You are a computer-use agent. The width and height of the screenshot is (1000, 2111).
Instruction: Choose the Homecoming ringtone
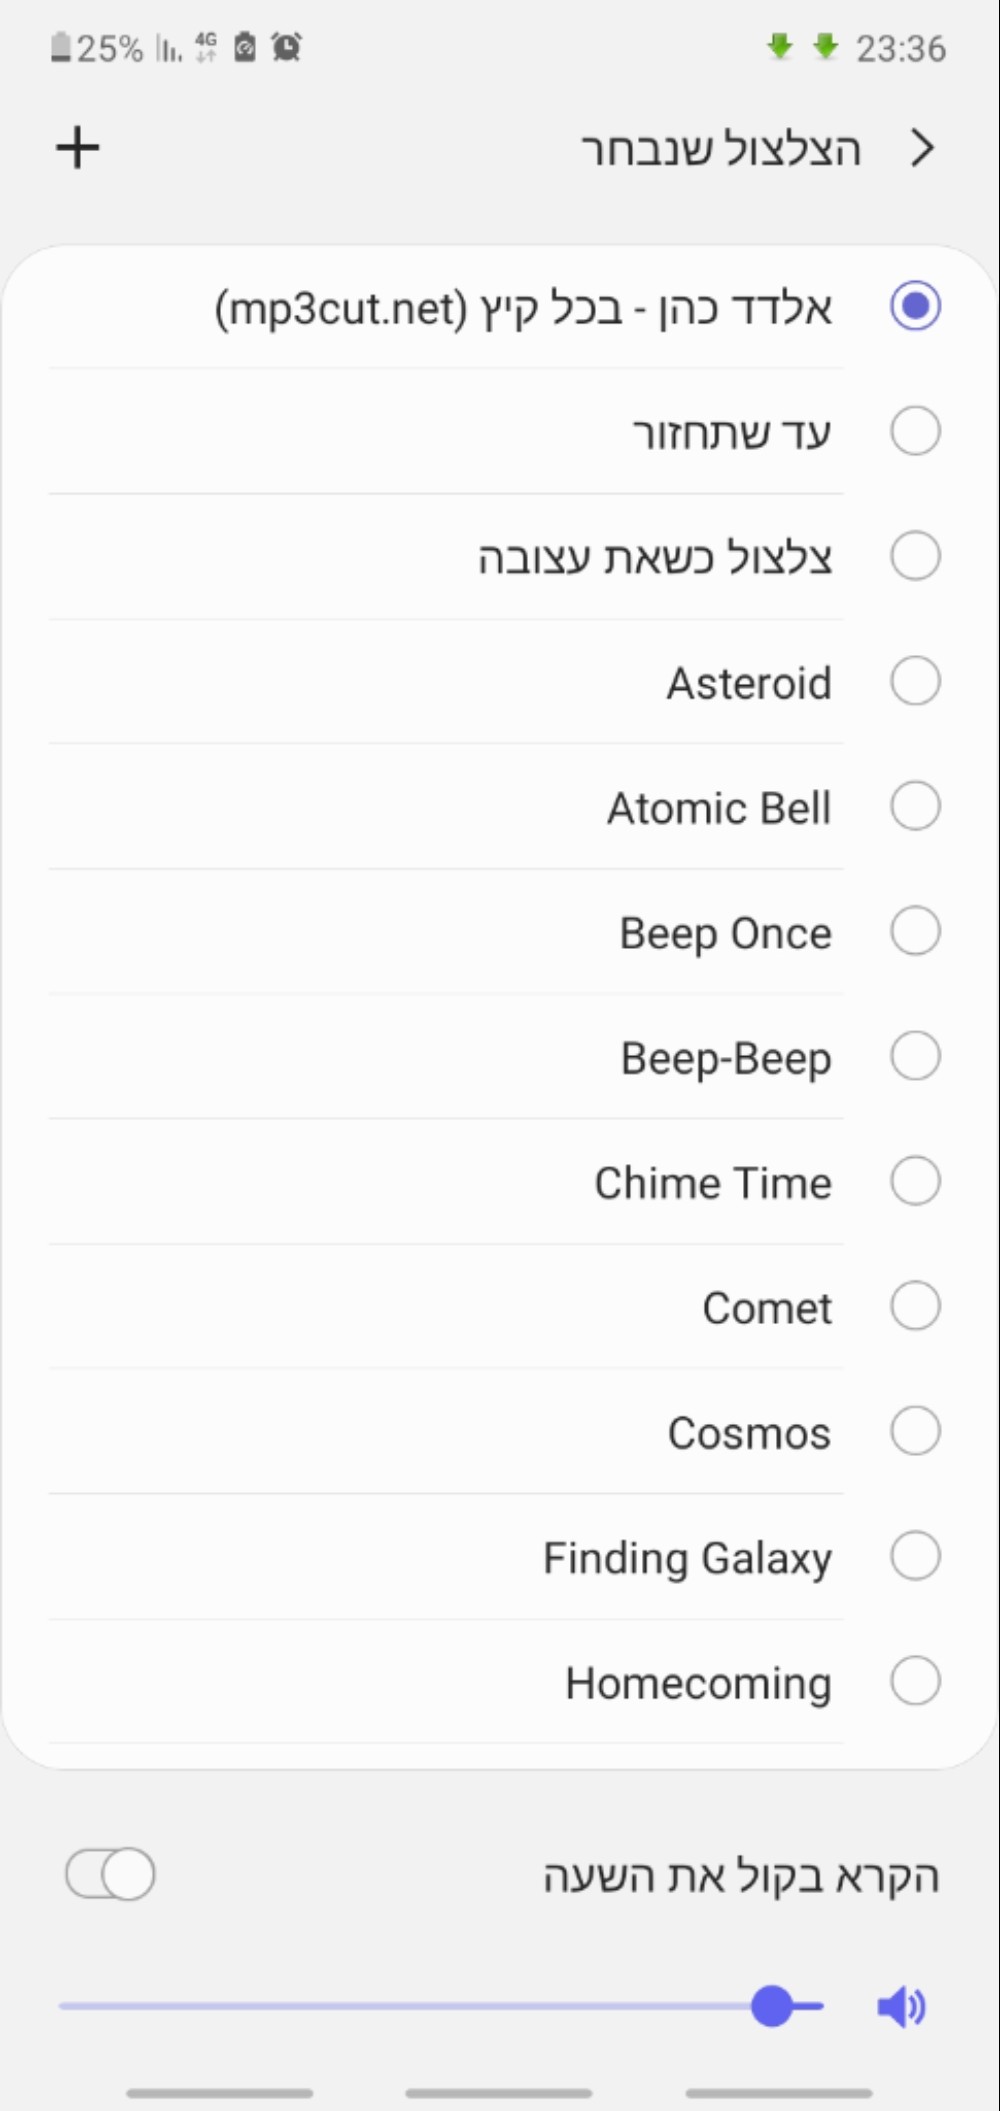click(500, 1682)
